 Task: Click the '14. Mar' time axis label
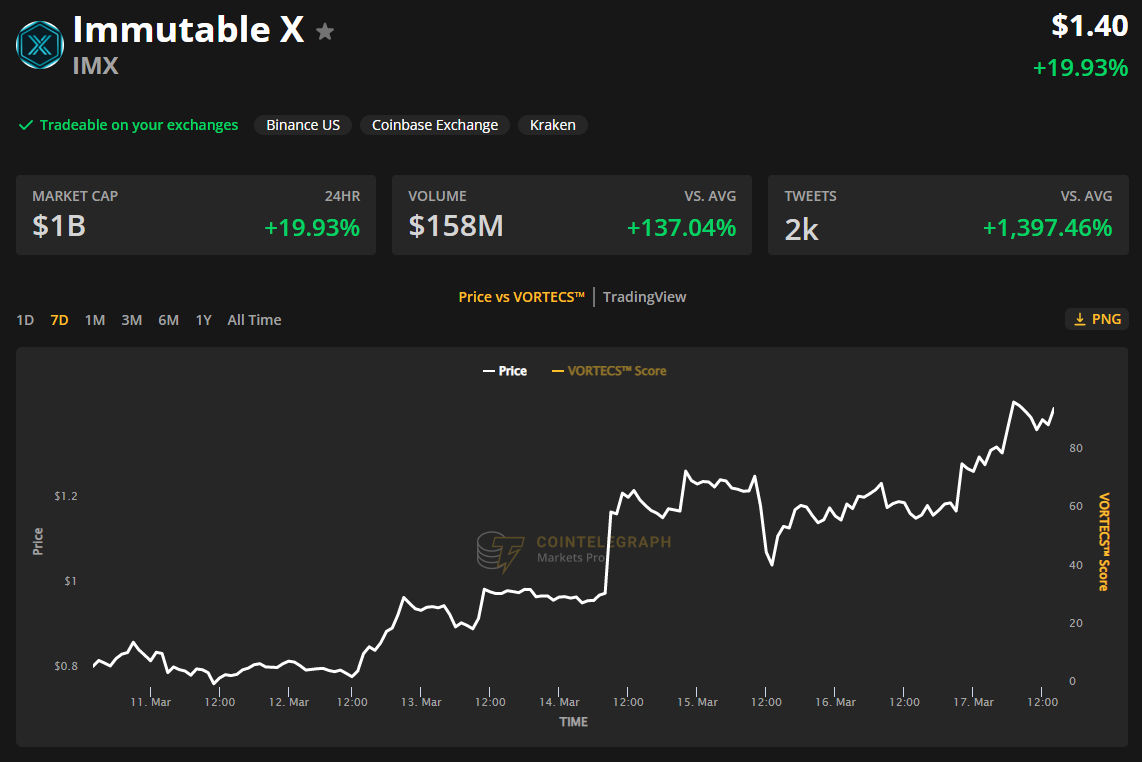click(559, 702)
